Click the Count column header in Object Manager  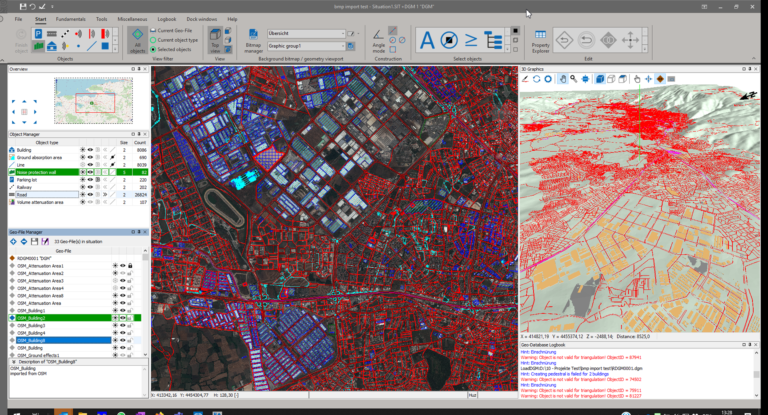[x=140, y=143]
